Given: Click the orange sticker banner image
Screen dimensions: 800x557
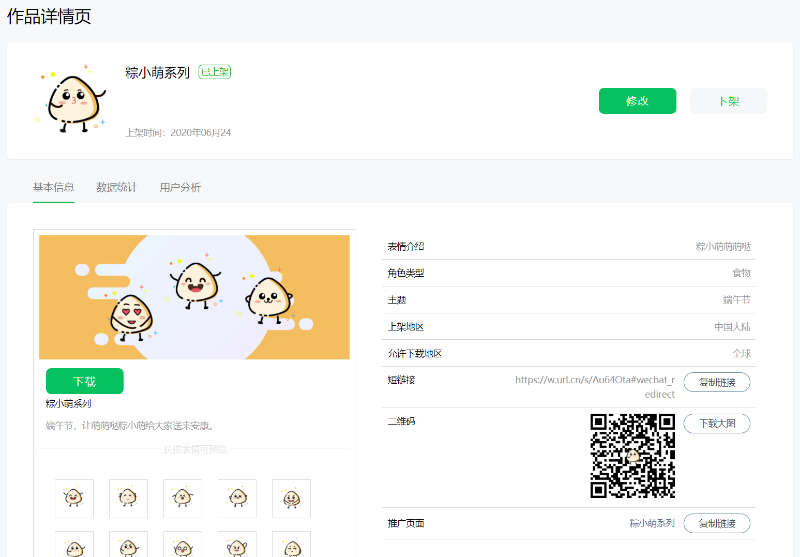Looking at the screenshot, I should pyautogui.click(x=194, y=297).
